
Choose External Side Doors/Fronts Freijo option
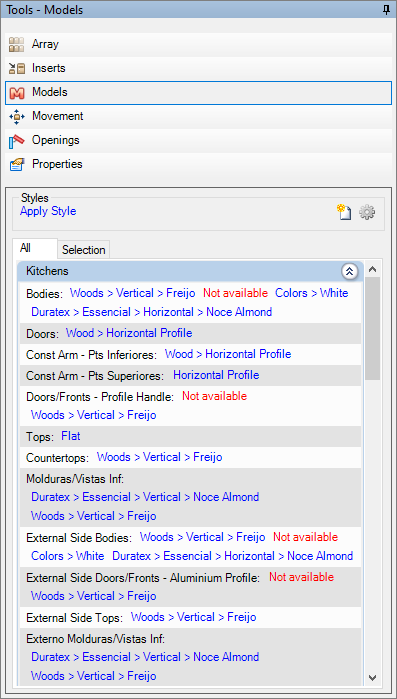94,596
